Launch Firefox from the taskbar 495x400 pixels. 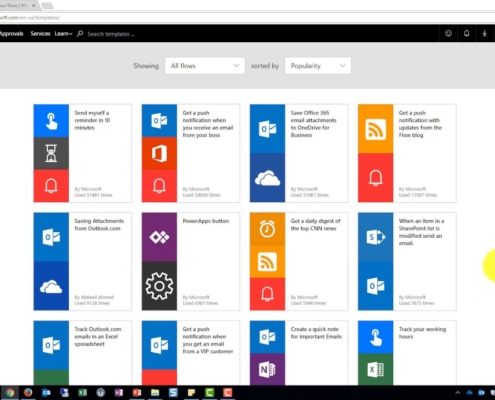coord(28,393)
